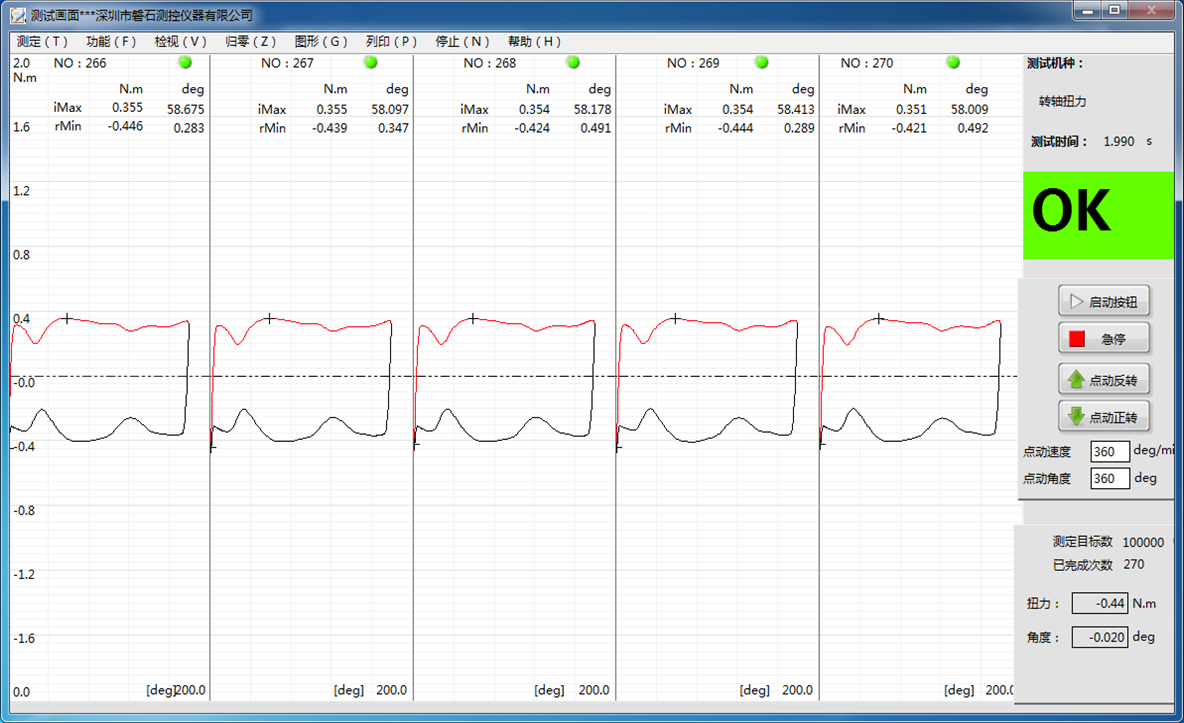This screenshot has width=1184, height=723.
Task: Click the green OK result indicator
Action: point(1097,215)
